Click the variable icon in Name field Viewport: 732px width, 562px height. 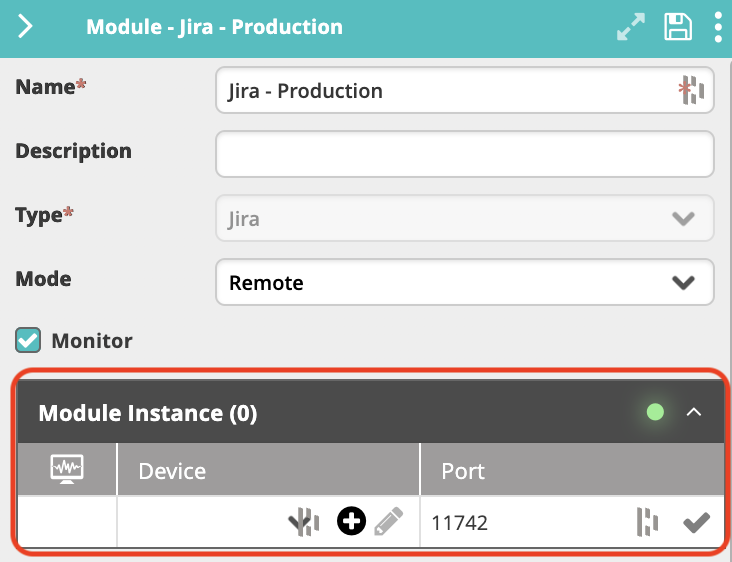coord(691,90)
